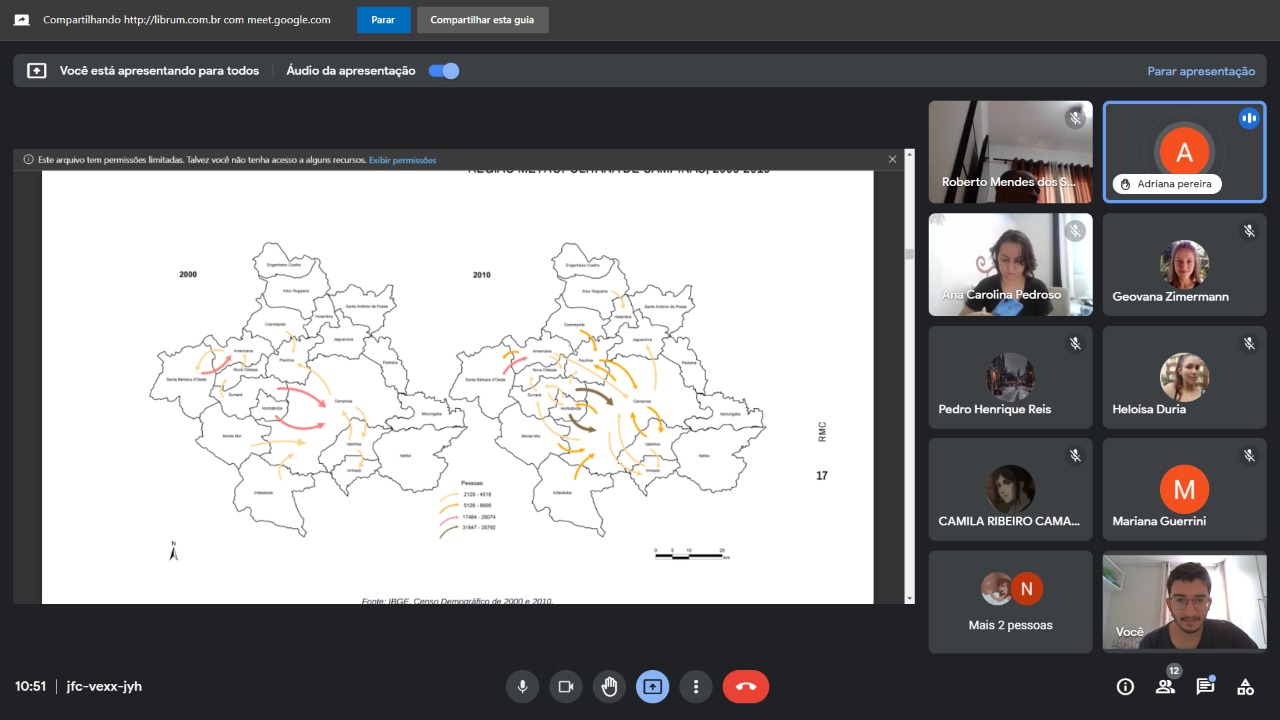Click 'Parar apresentação' link
The height and width of the screenshot is (720, 1280).
point(1201,71)
